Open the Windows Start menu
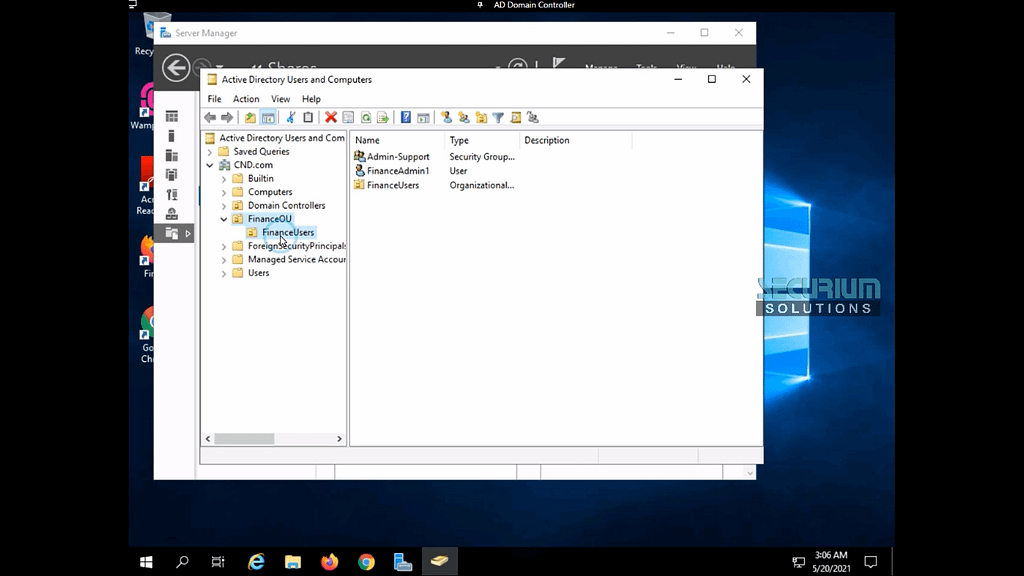 coord(146,562)
